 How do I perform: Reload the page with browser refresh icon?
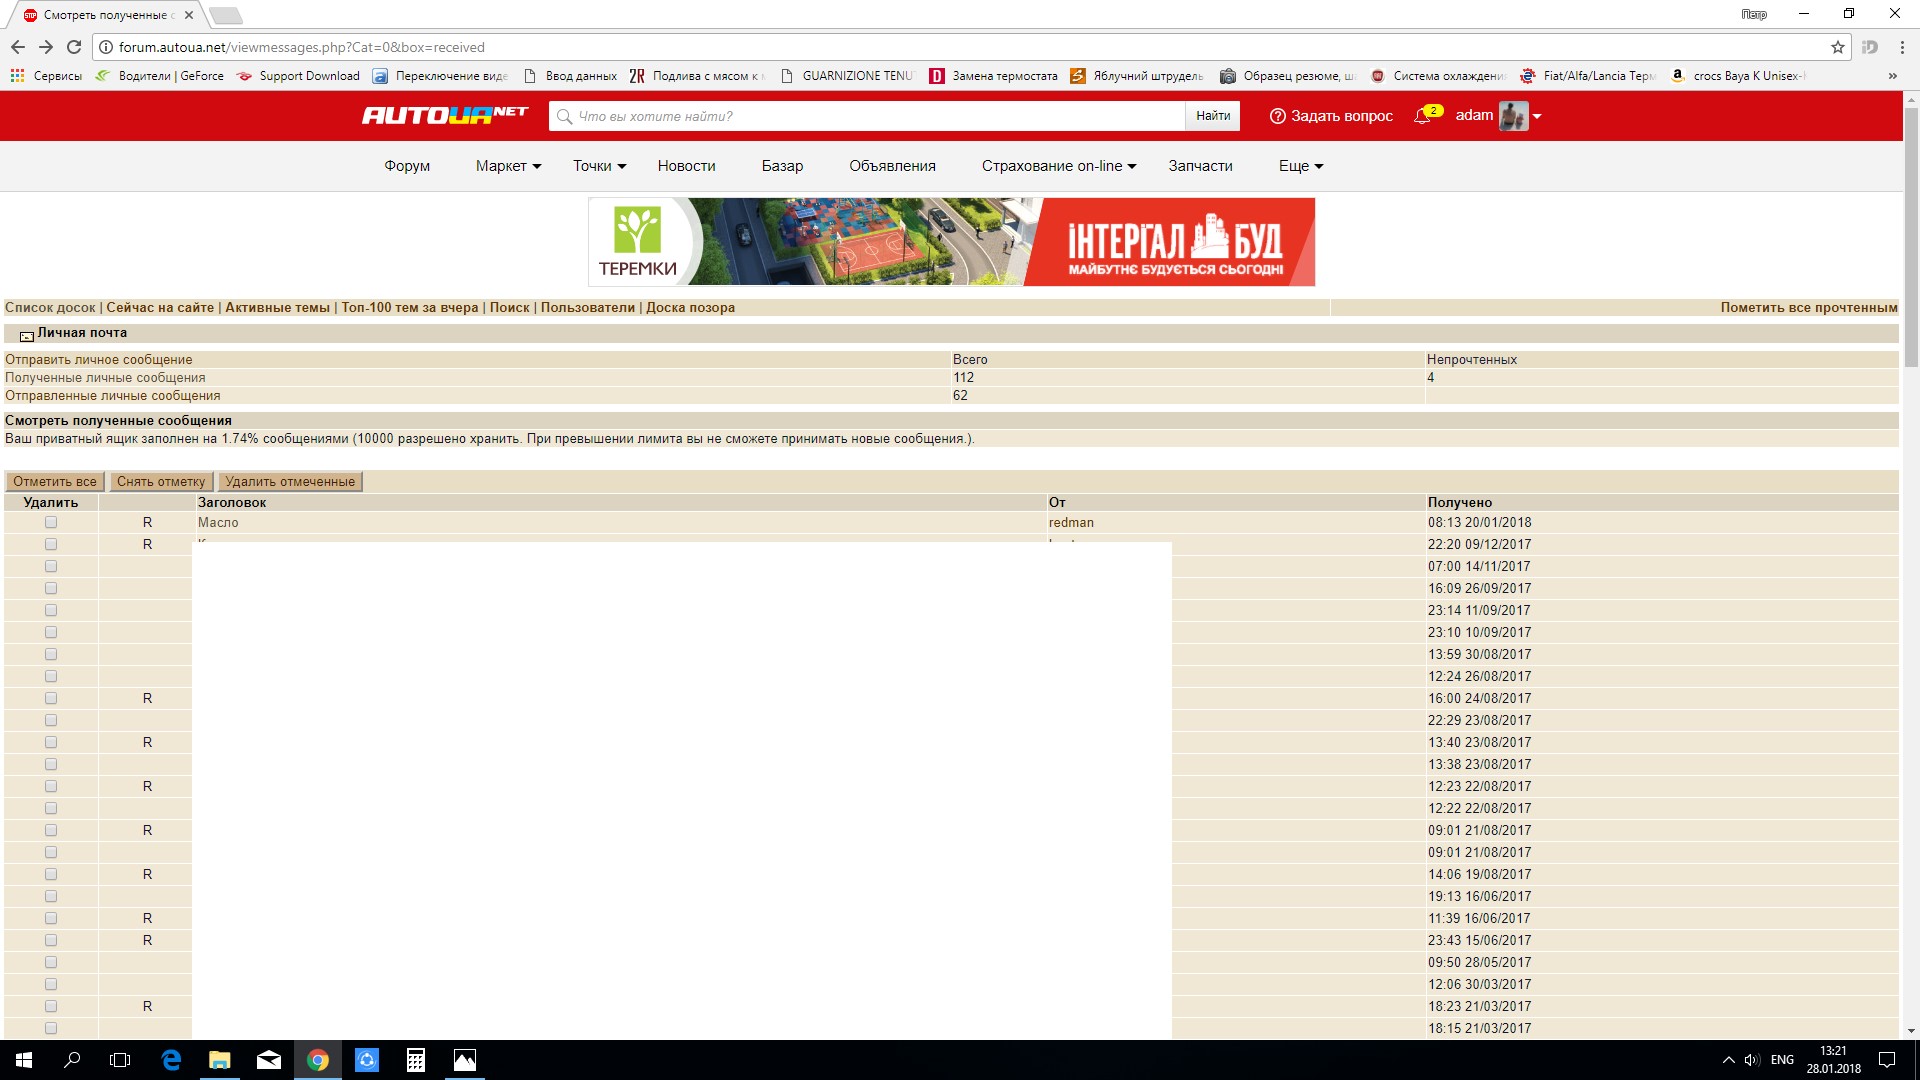(74, 47)
